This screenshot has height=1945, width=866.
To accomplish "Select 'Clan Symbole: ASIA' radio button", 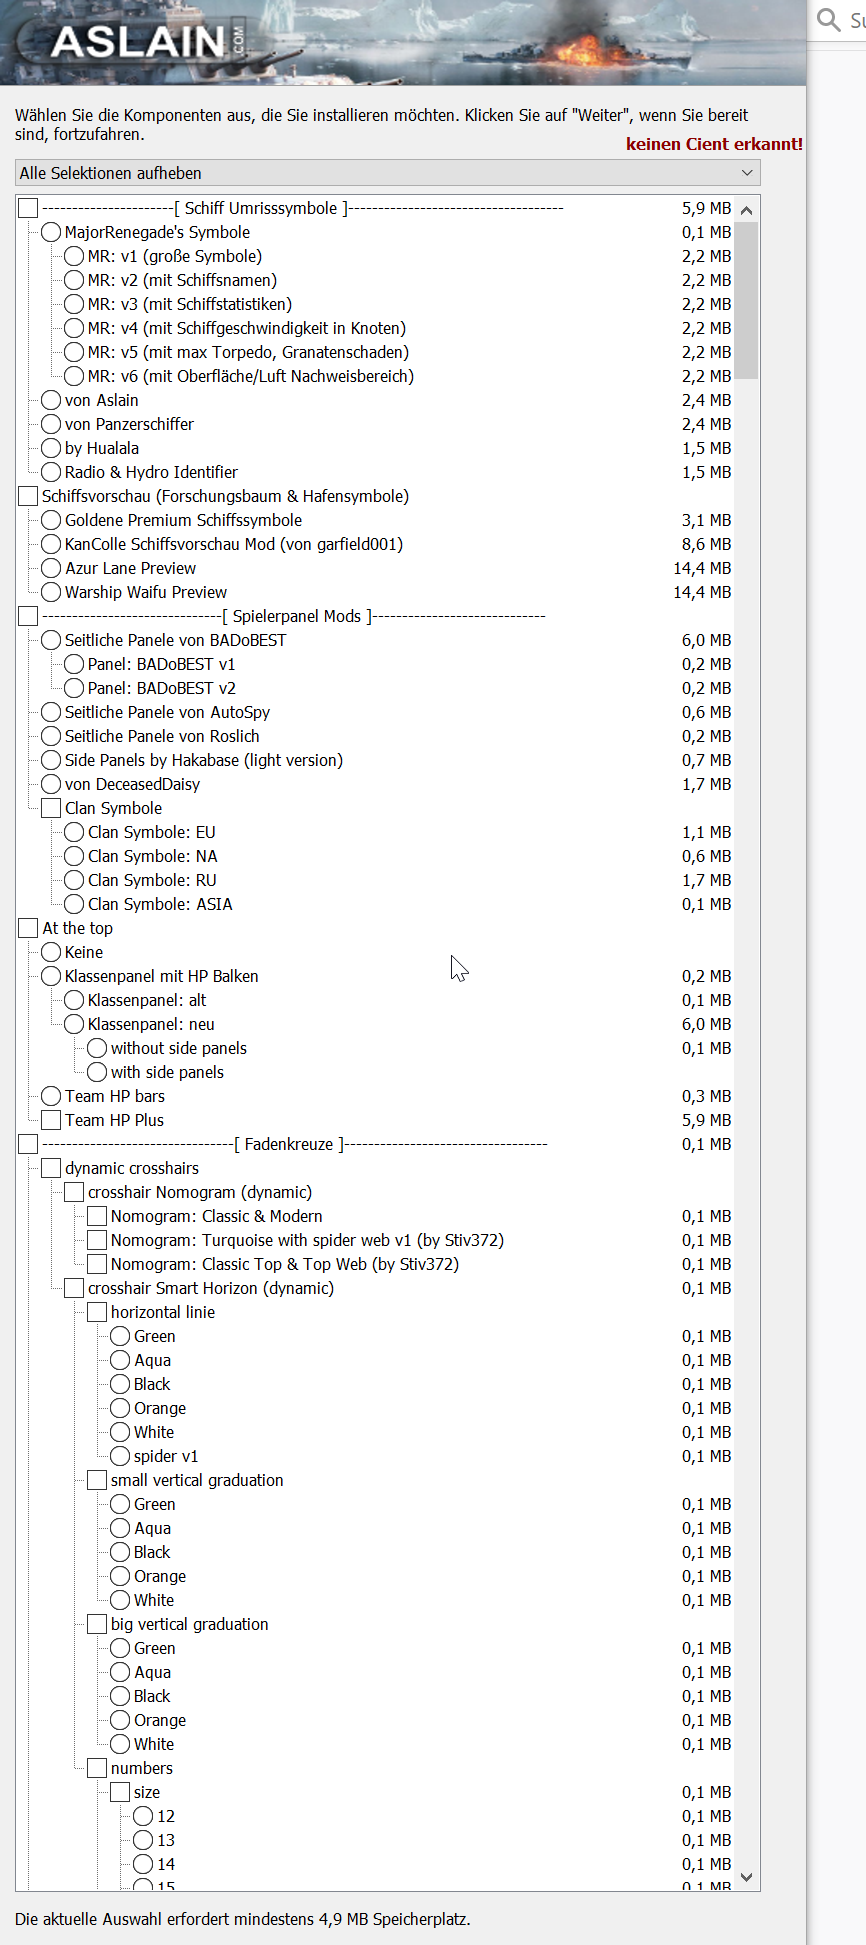I will coord(74,904).
